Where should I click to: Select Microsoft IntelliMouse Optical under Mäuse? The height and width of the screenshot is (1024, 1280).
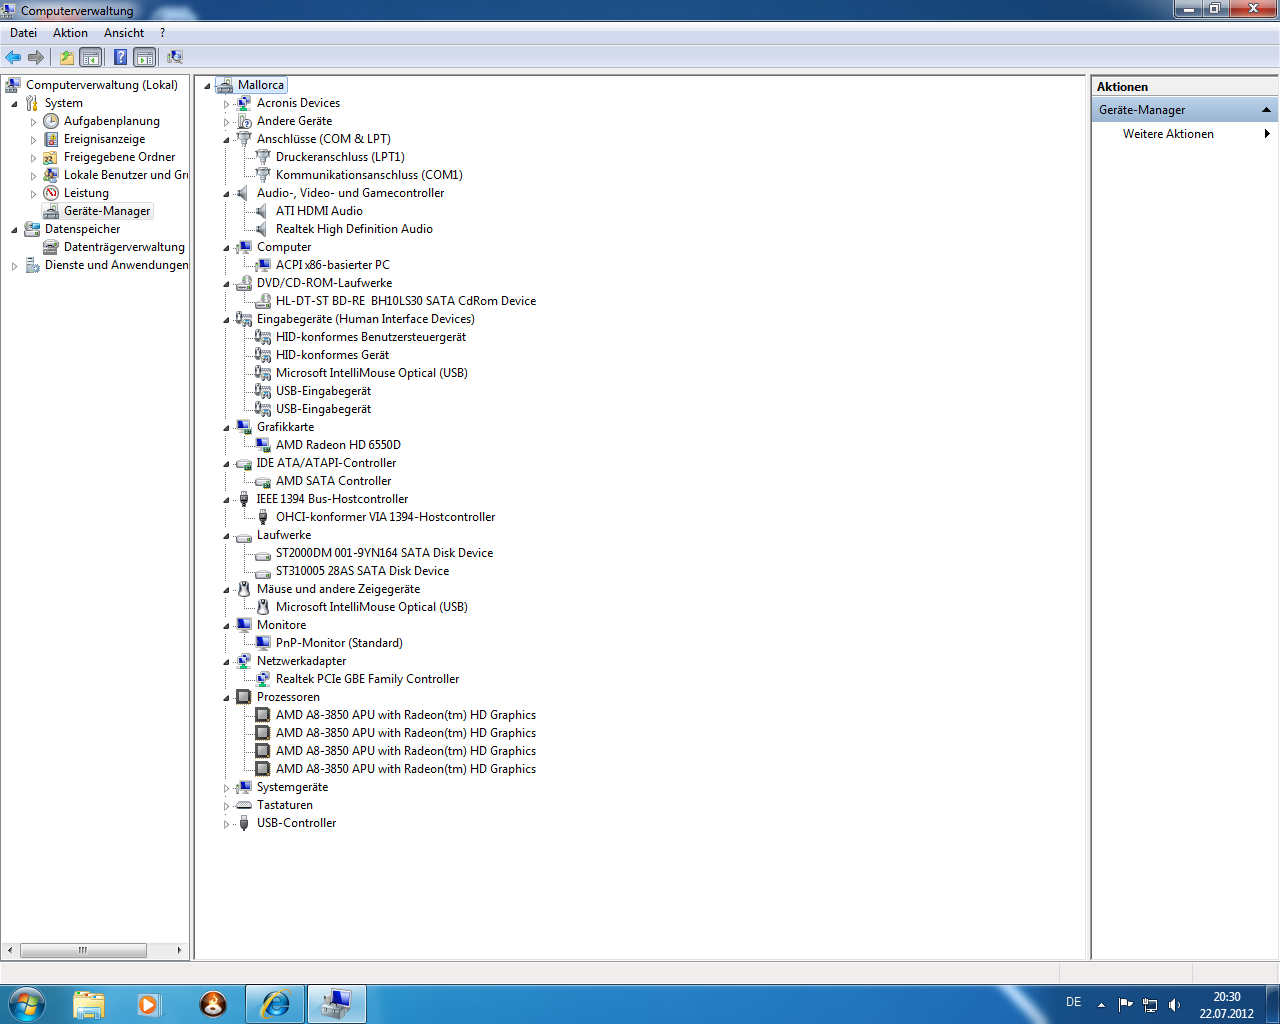tap(372, 607)
